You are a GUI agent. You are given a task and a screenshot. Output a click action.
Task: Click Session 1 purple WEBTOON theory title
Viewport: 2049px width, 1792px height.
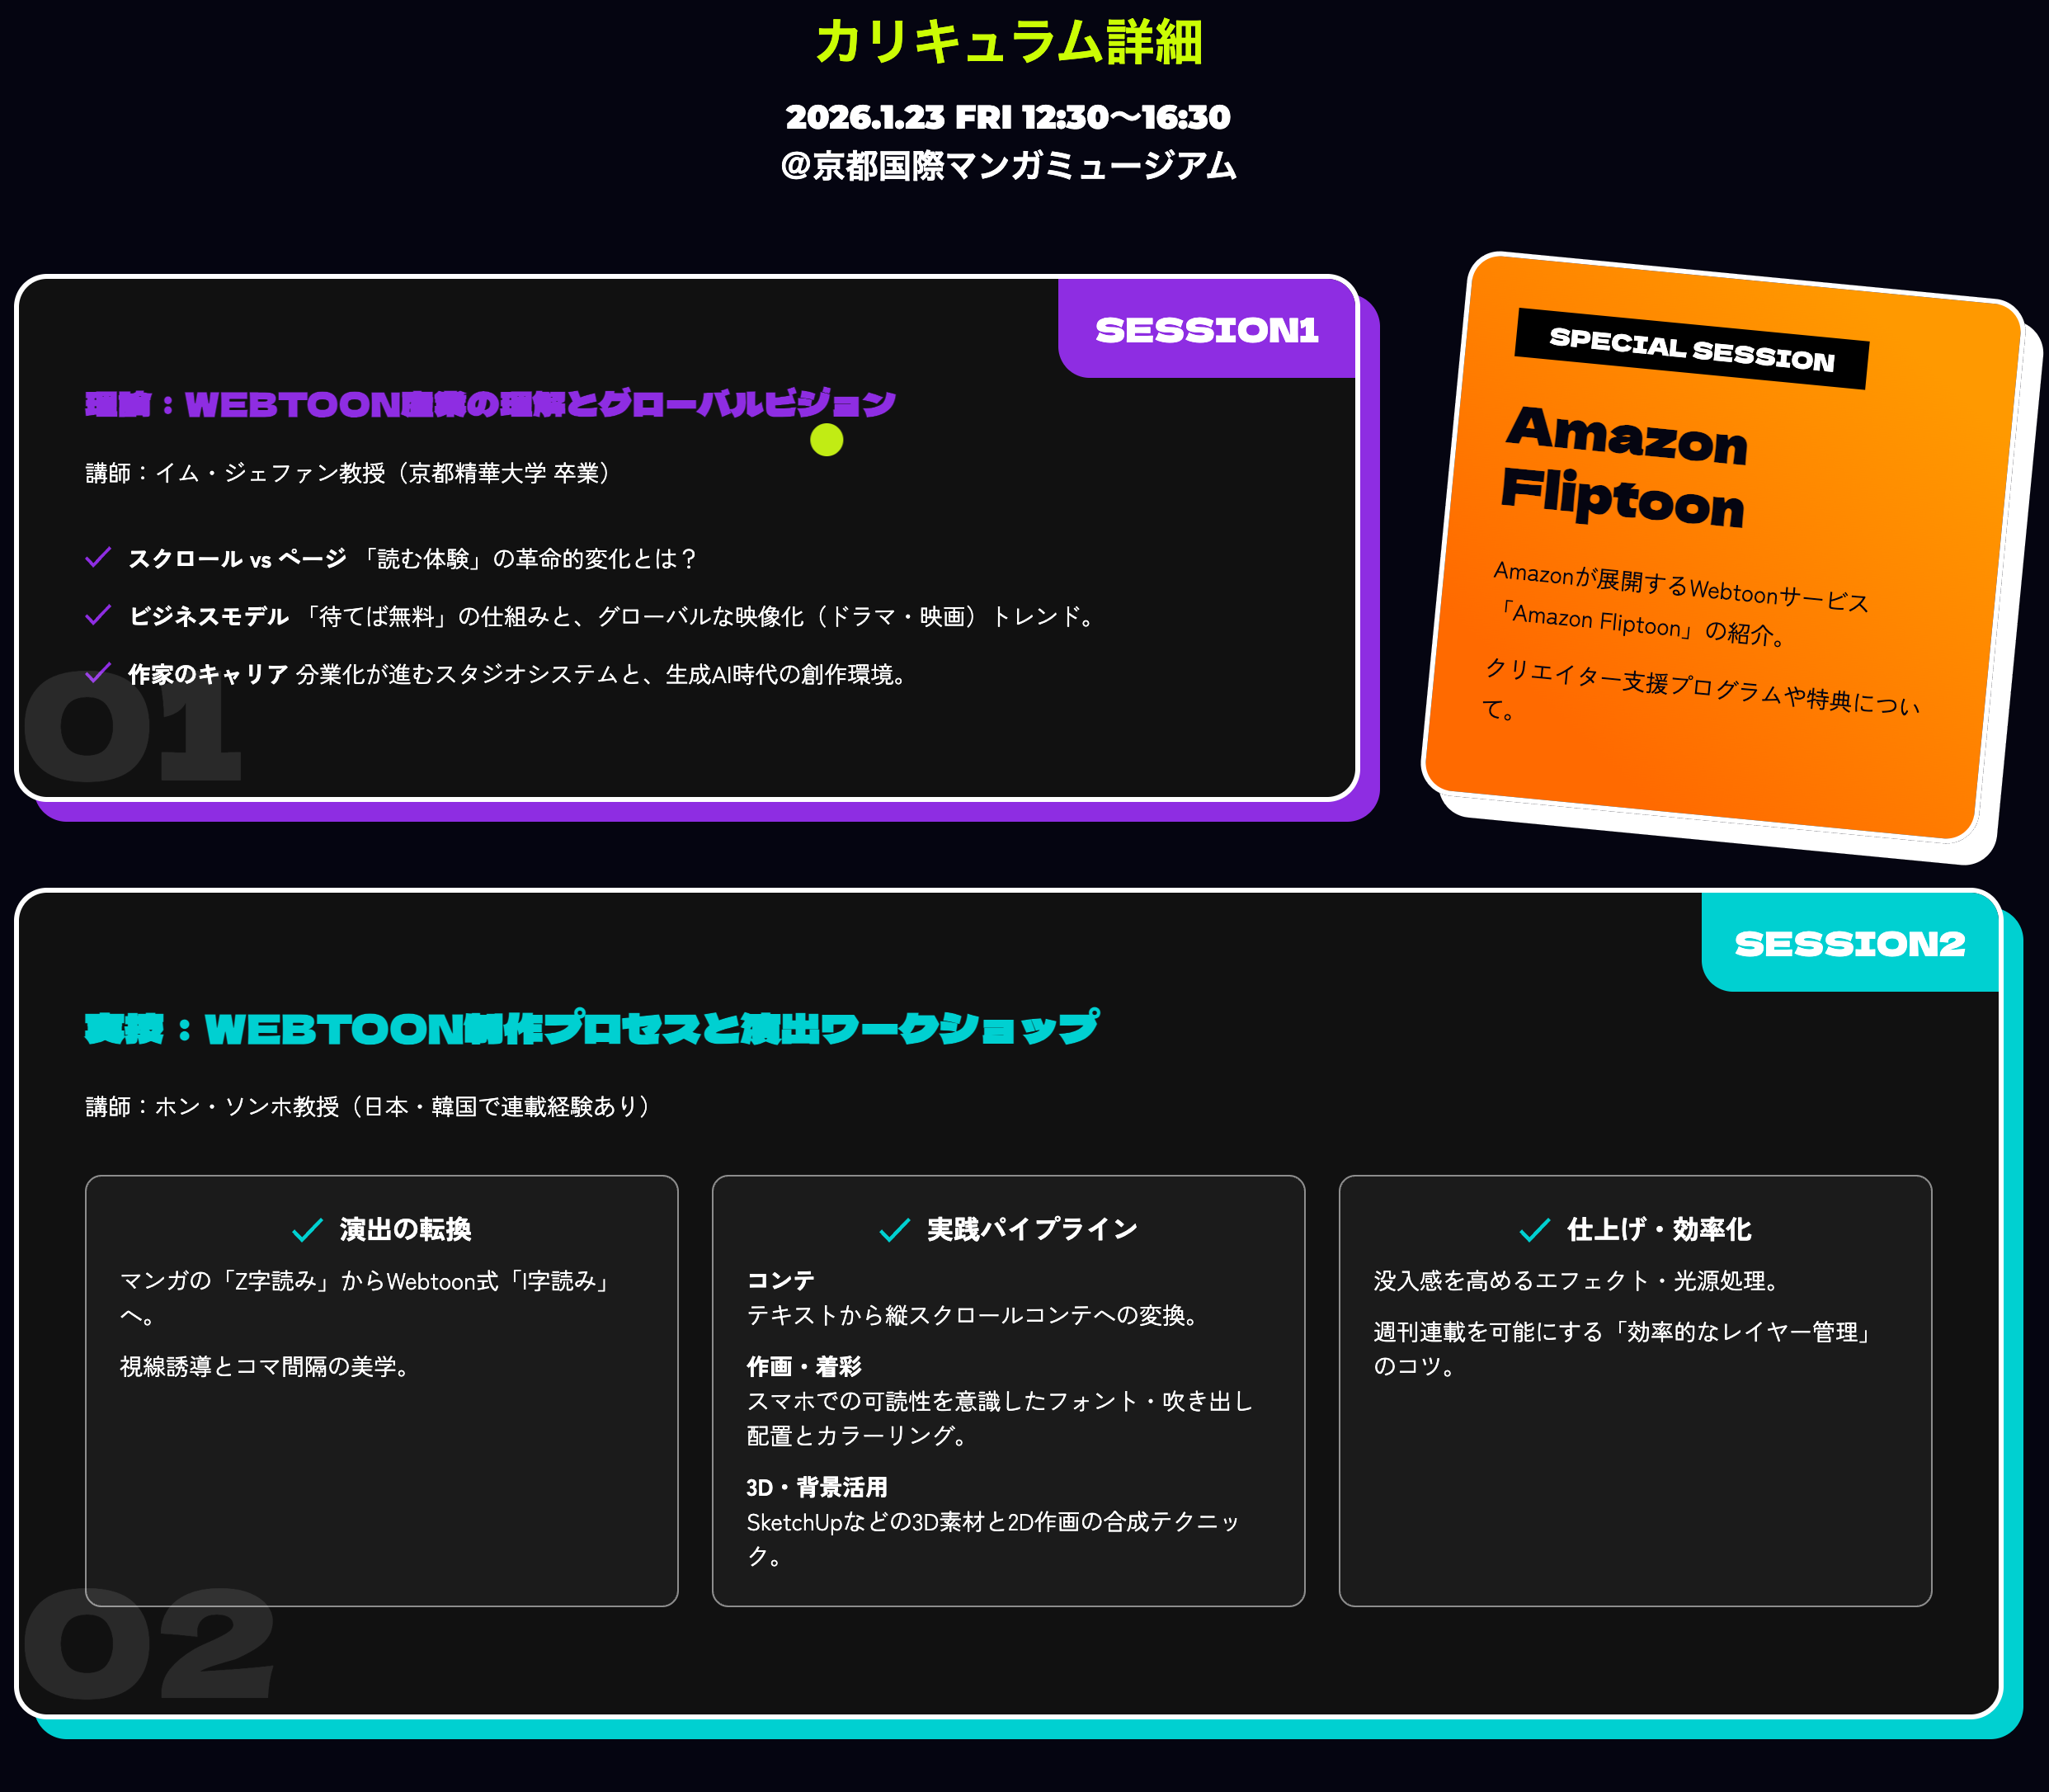click(490, 404)
